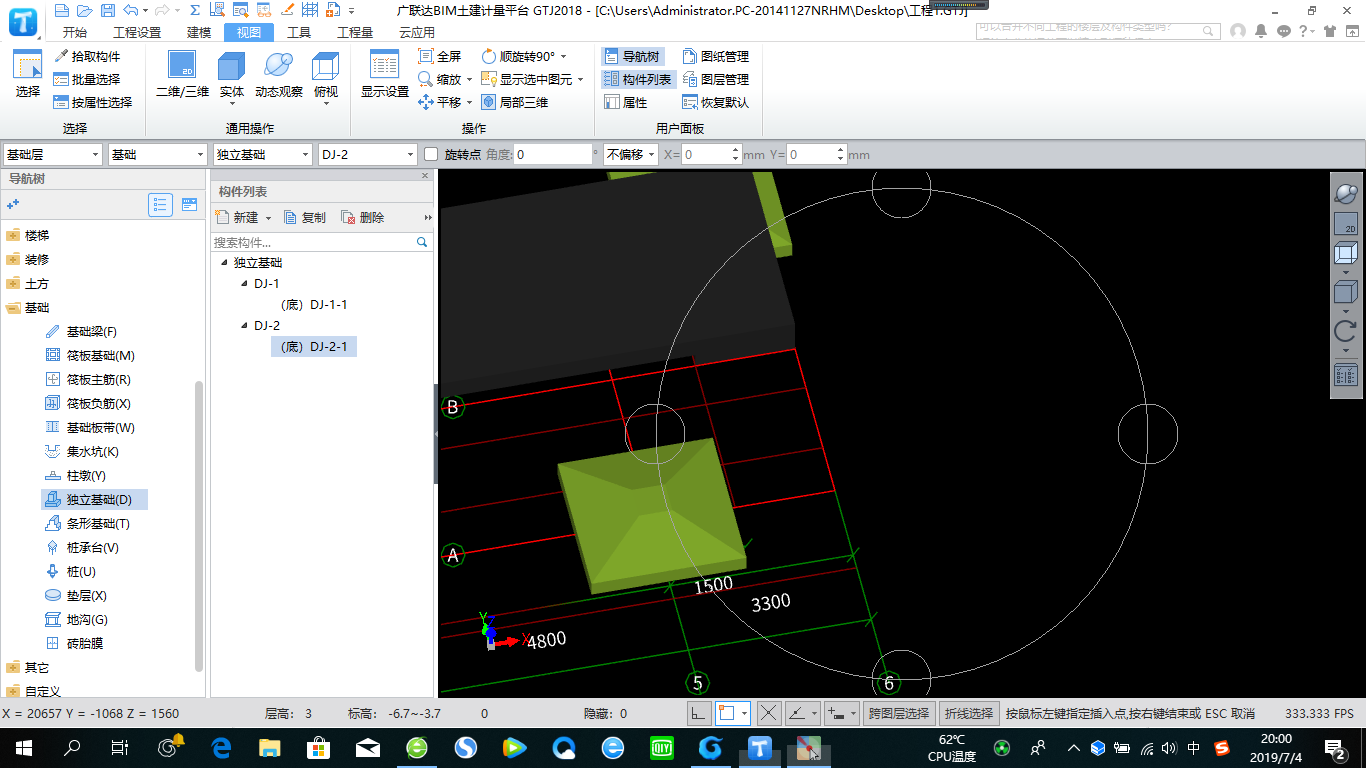Click 局部三维 partial 3D tool
Image resolution: width=1366 pixels, height=768 pixels.
tap(515, 102)
